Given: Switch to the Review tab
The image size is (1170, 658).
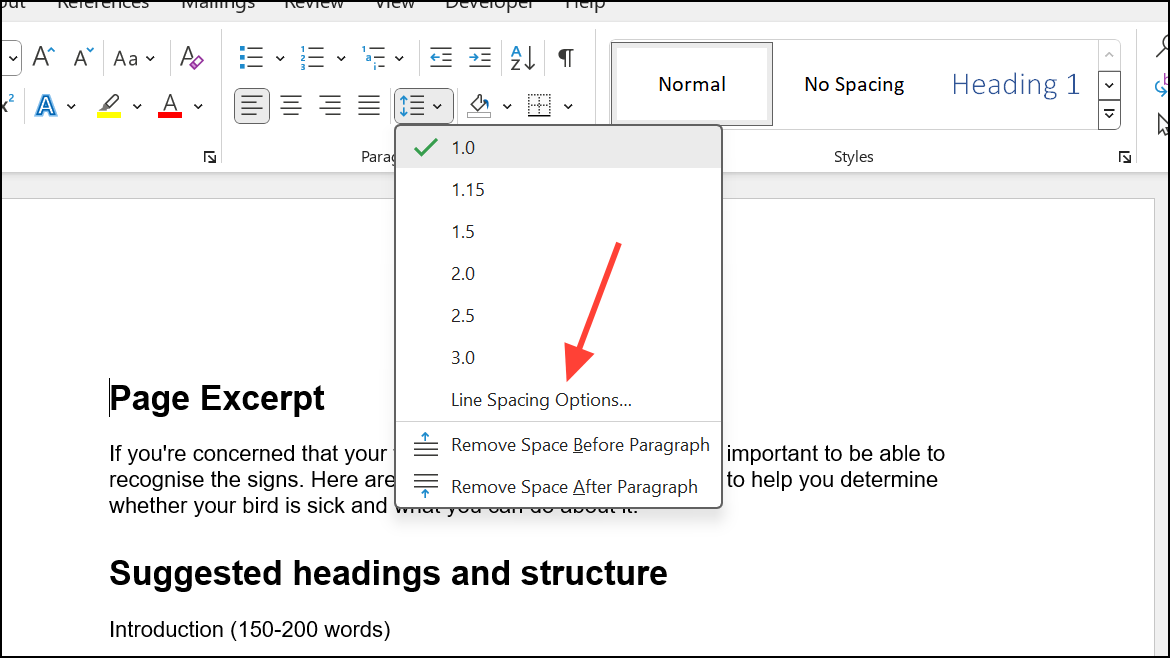Looking at the screenshot, I should [x=313, y=6].
